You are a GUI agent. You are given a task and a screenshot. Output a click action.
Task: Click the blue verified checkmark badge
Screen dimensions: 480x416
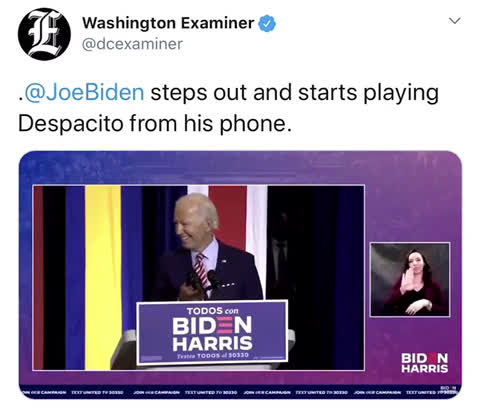click(267, 23)
